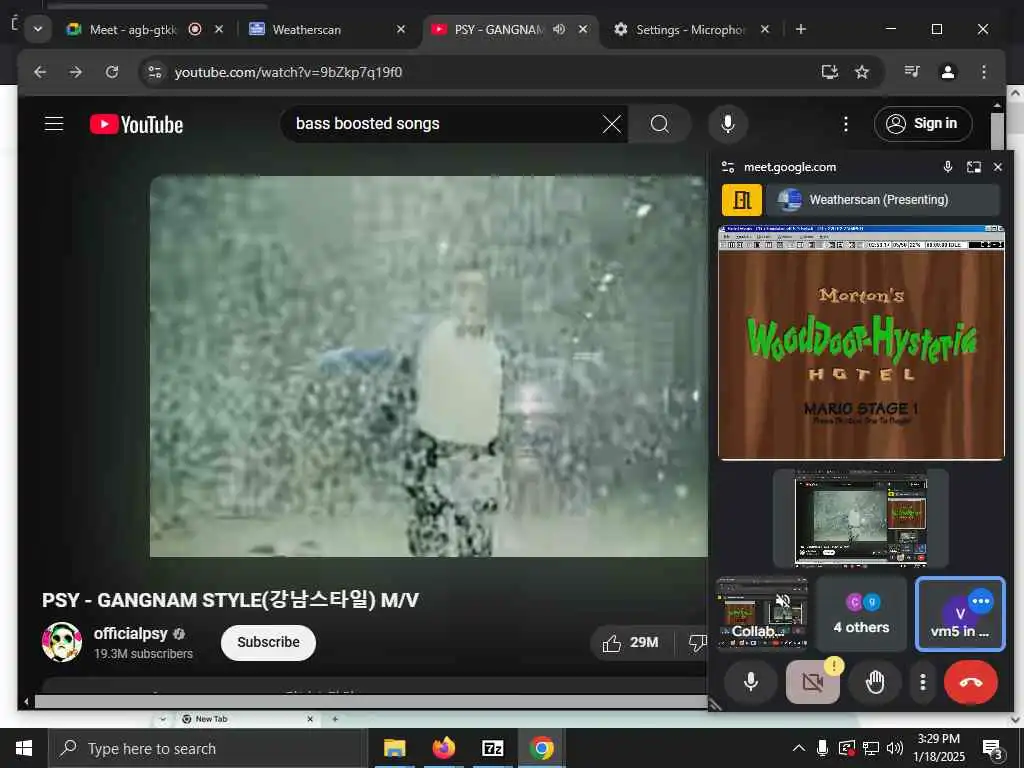1024x768 pixels.
Task: Open more options on vm5 tile
Action: [x=980, y=601]
